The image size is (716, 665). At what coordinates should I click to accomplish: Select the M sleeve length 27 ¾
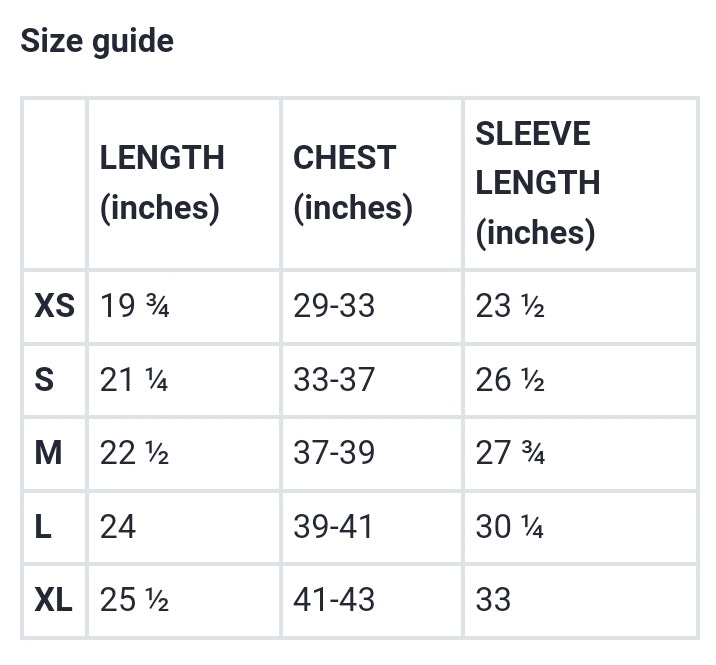(x=510, y=453)
